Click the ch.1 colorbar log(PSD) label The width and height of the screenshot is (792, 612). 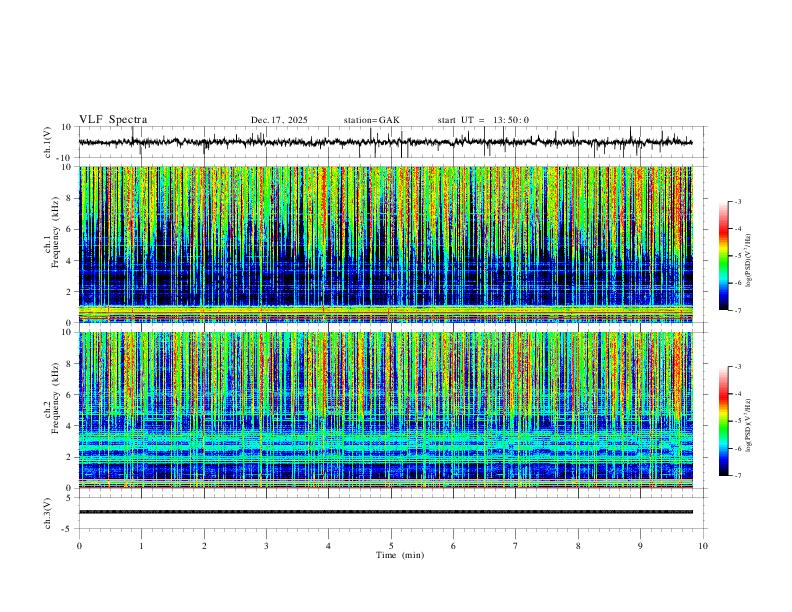click(749, 260)
